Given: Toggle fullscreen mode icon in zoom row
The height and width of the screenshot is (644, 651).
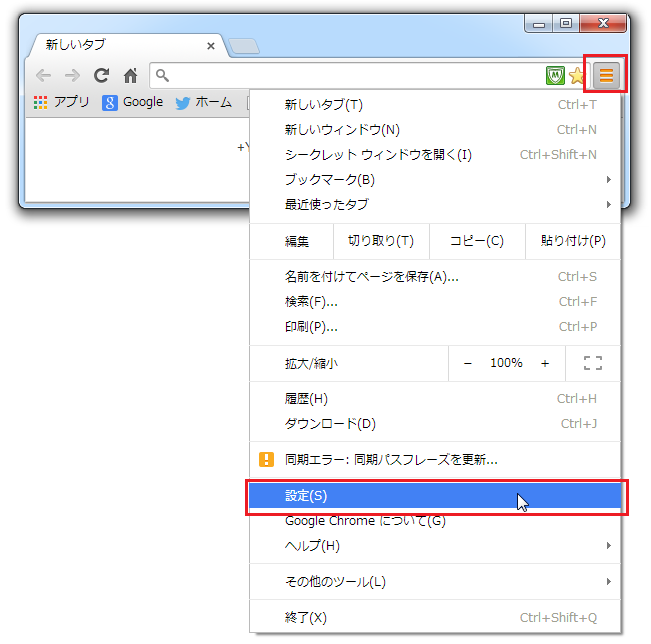Looking at the screenshot, I should [592, 363].
